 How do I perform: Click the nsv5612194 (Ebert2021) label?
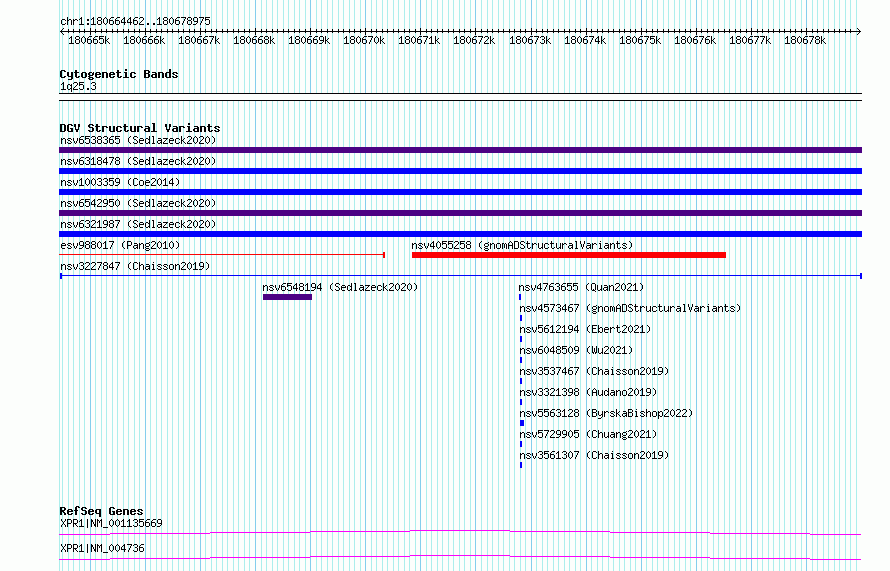(585, 329)
